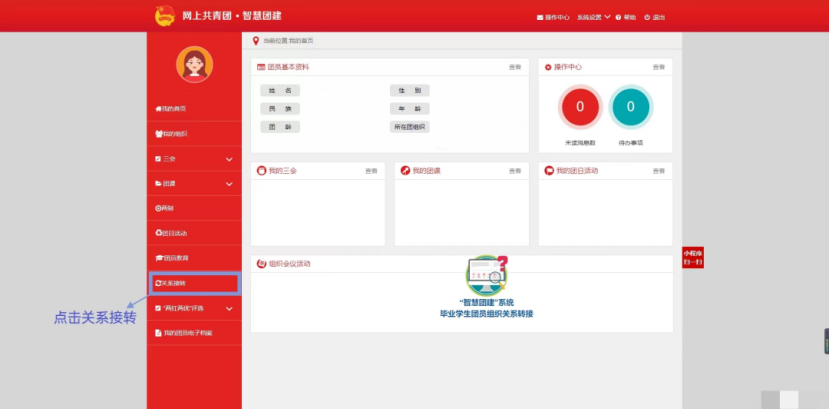The width and height of the screenshot is (830, 409).
Task: Click the Youth League emblem logo
Action: click(164, 16)
